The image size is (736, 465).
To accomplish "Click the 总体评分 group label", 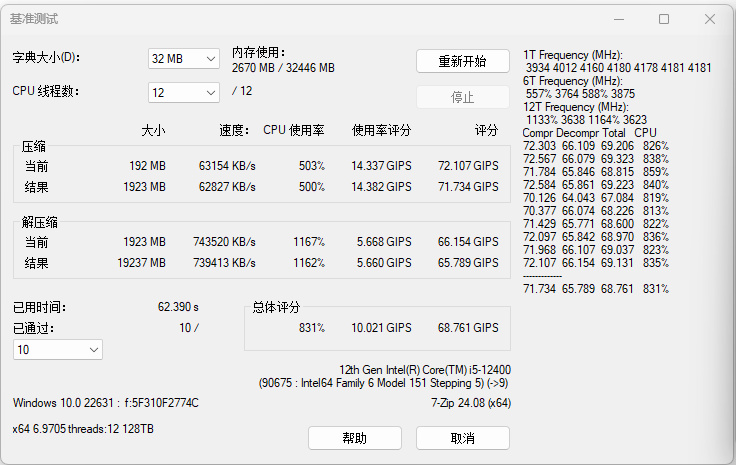I will point(276,307).
